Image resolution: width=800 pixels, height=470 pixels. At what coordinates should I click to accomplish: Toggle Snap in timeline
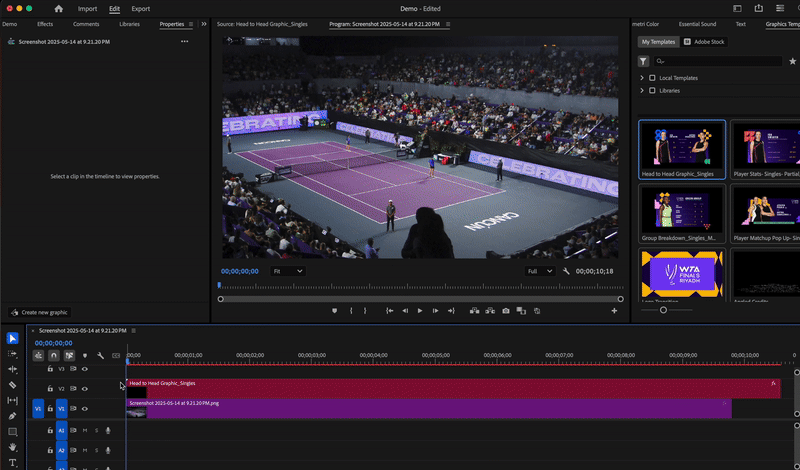point(54,355)
